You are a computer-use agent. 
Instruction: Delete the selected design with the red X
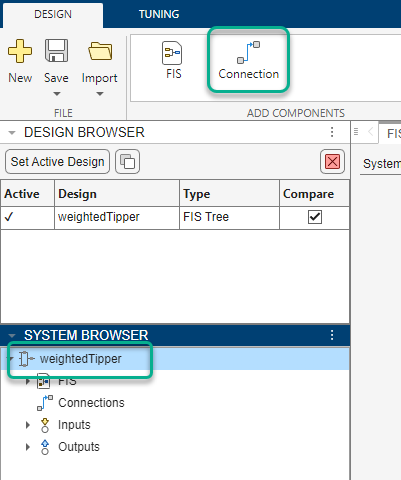[332, 162]
